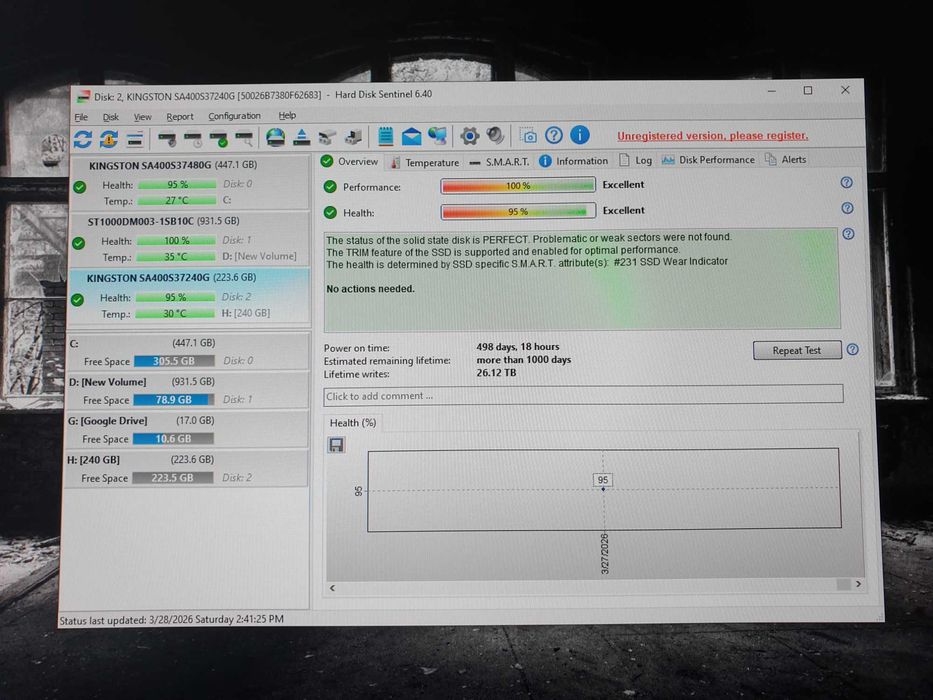Click the Status last updated status bar text
The width and height of the screenshot is (933, 700).
(171, 620)
